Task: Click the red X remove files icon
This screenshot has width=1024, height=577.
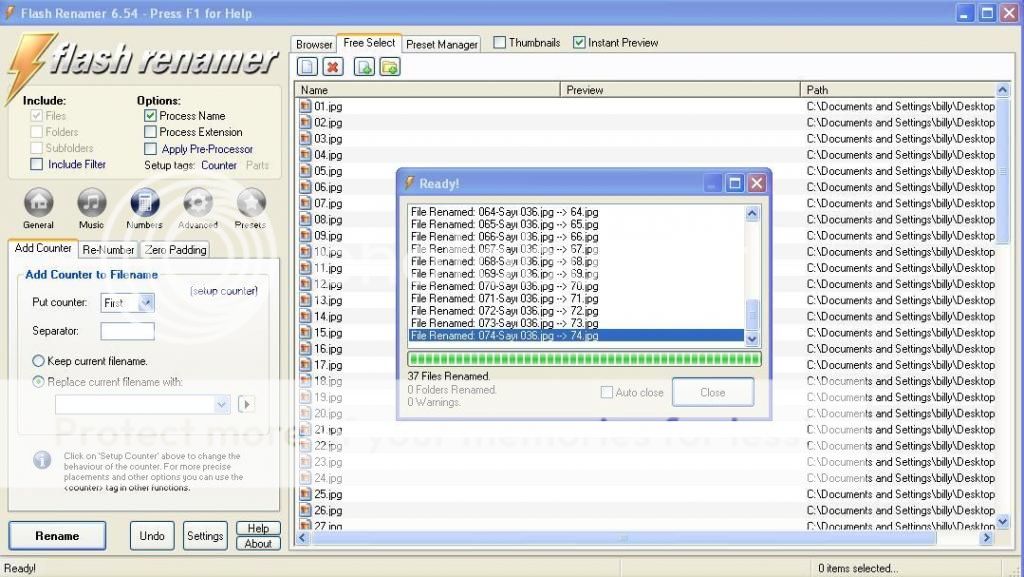Action: (x=333, y=67)
